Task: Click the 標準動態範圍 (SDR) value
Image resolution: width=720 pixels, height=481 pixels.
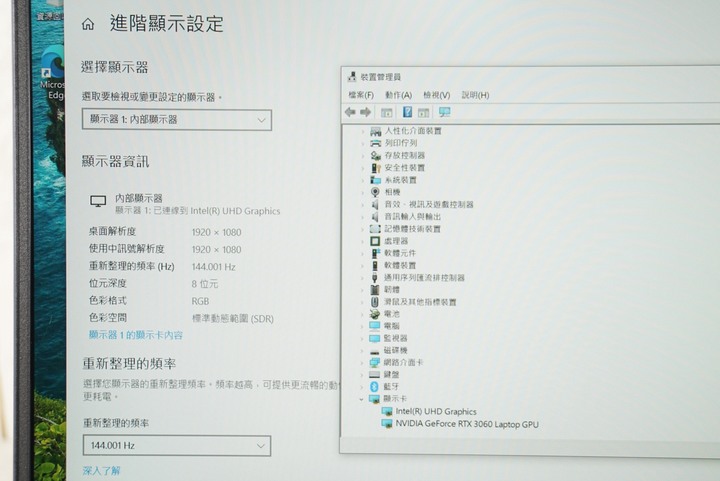Action: click(233, 319)
